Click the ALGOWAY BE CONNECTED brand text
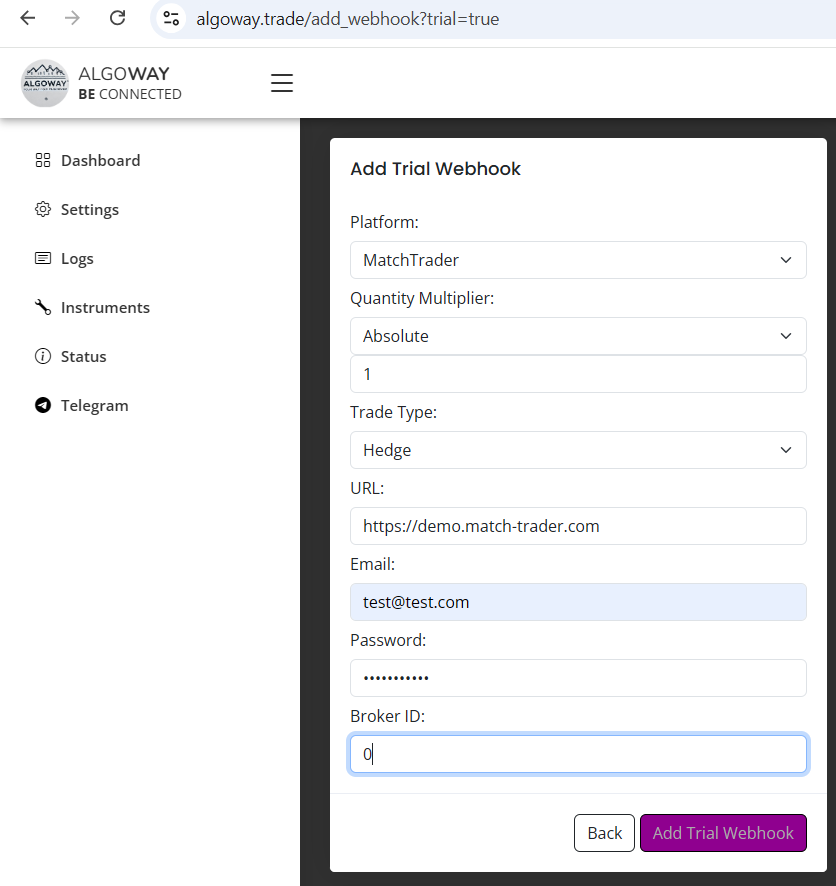This screenshot has width=836, height=886. pyautogui.click(x=130, y=83)
